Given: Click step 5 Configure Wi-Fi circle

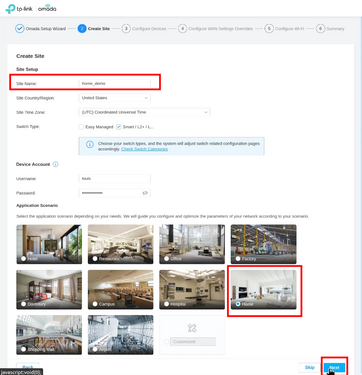Looking at the screenshot, I should pos(269,29).
